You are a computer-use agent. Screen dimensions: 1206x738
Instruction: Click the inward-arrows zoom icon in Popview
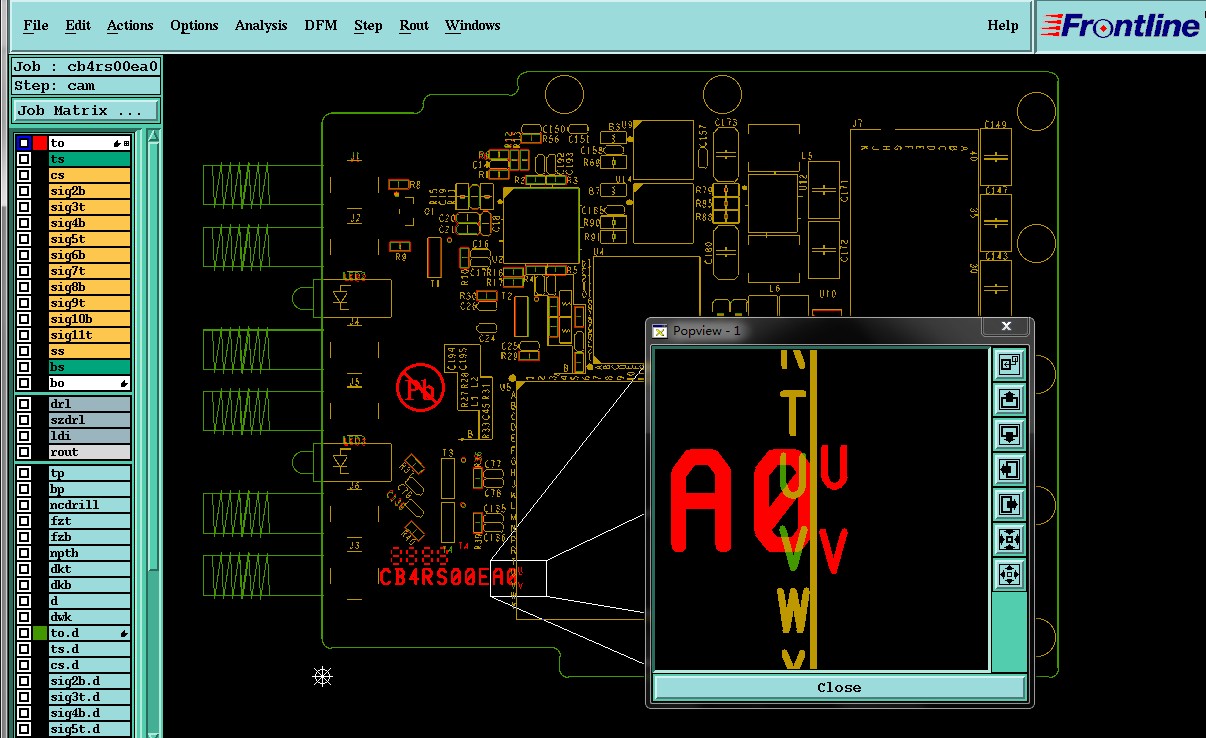coord(1009,540)
